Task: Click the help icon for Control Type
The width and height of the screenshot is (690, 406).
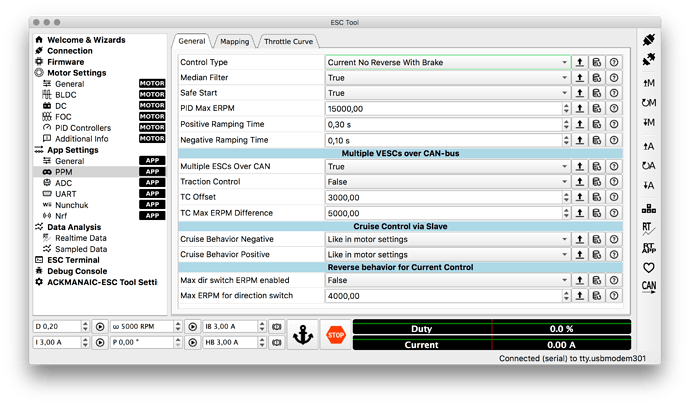Action: (614, 62)
